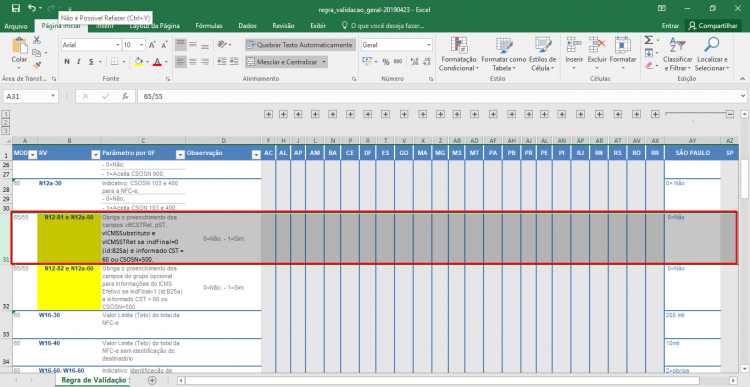Click the ribbon display options icon
The image size is (750, 387).
tap(662, 8)
